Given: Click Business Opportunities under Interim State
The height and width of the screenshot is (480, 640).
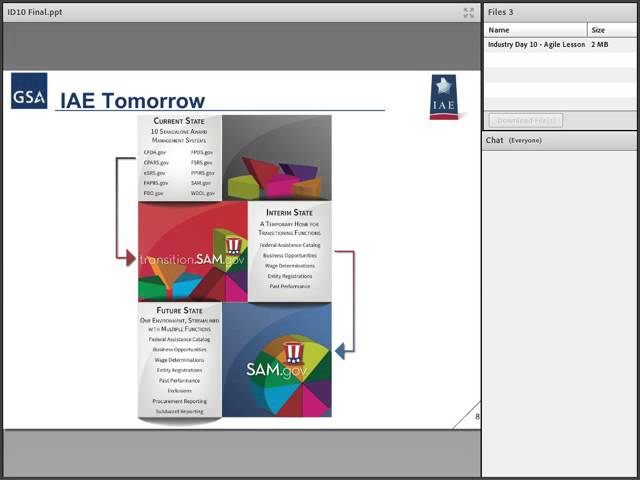Looking at the screenshot, I should click(x=290, y=256).
